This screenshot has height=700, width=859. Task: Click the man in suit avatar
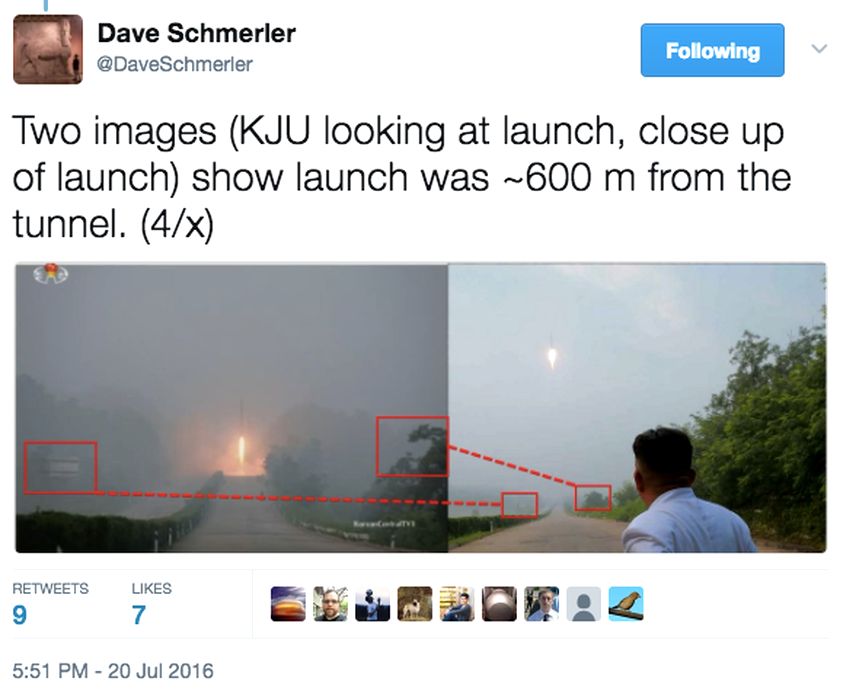(541, 604)
